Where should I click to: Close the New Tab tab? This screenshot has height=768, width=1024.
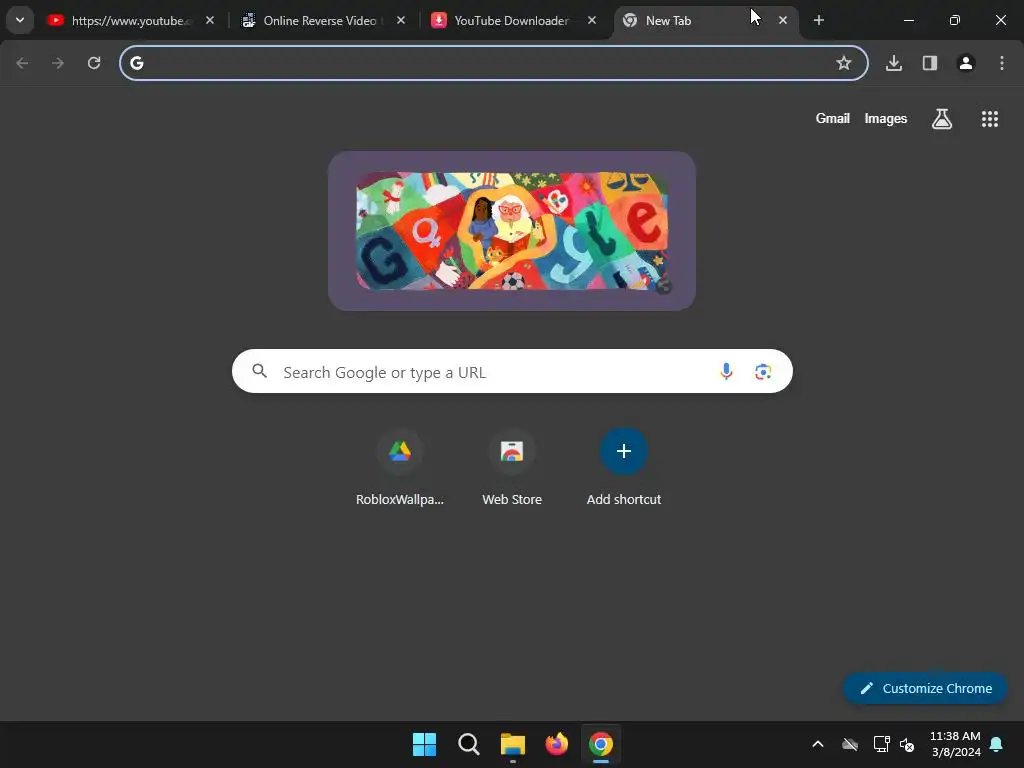click(x=782, y=20)
